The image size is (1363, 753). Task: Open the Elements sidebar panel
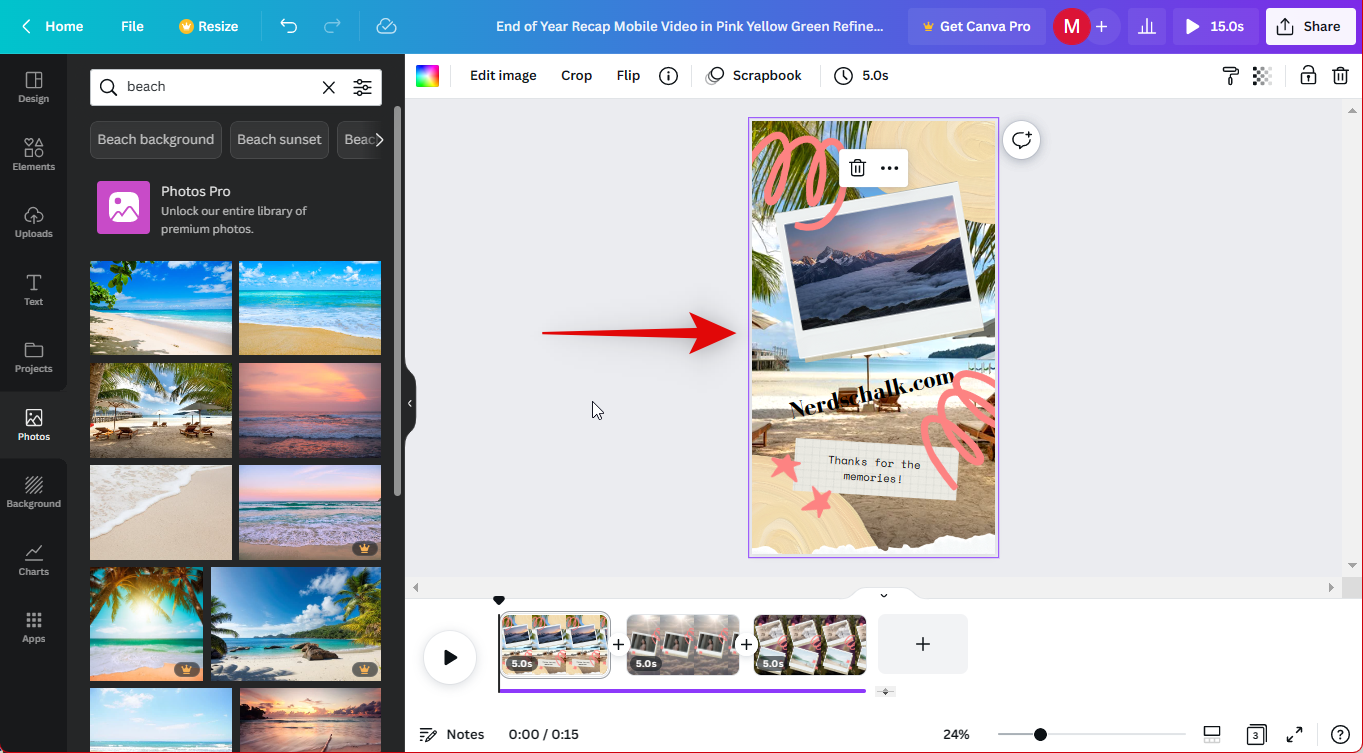33,154
